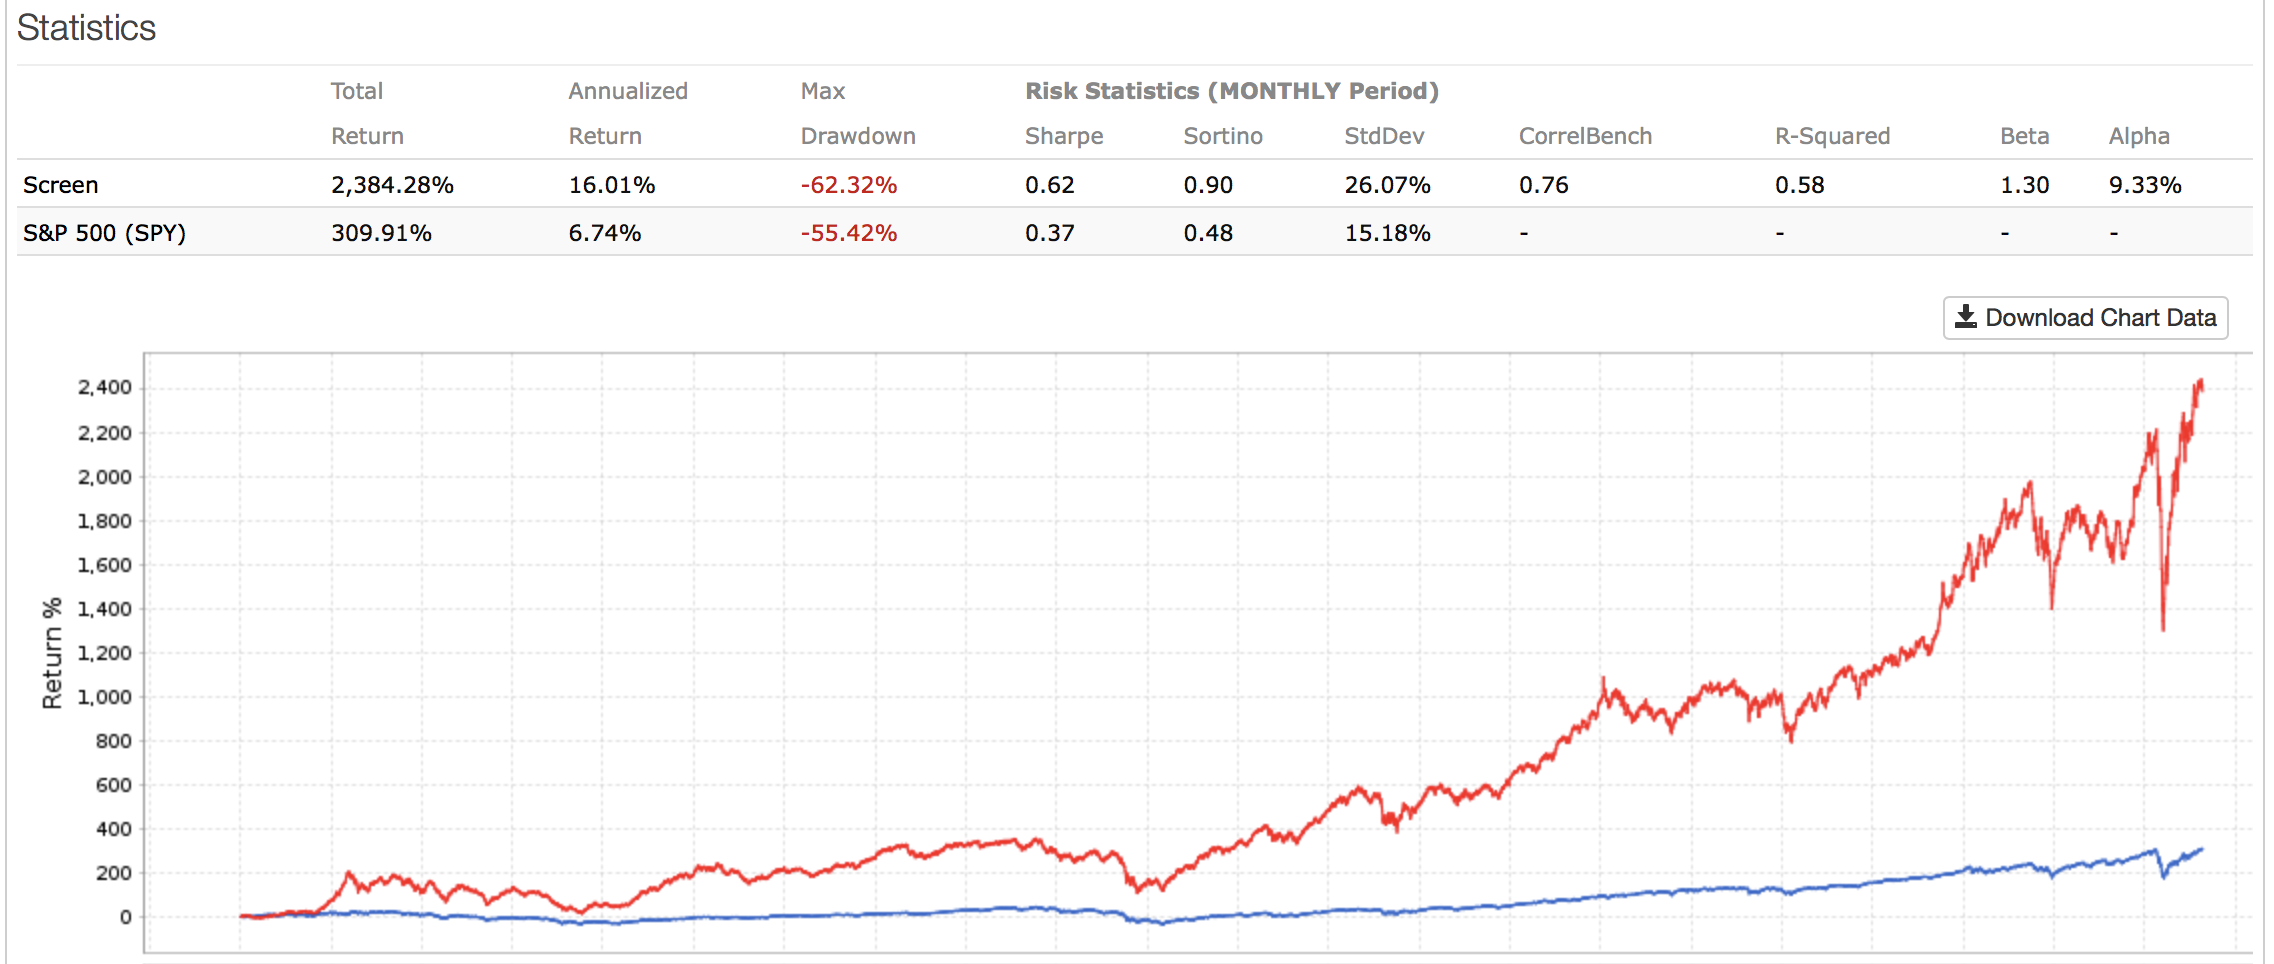Click the Download Chart Data button
The height and width of the screenshot is (964, 2274).
pyautogui.click(x=2085, y=318)
